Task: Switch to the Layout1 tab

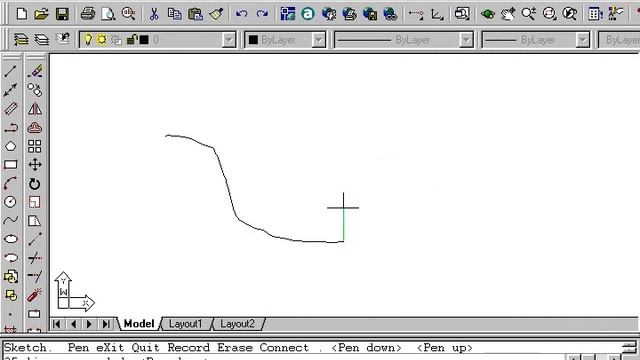Action: click(x=185, y=324)
